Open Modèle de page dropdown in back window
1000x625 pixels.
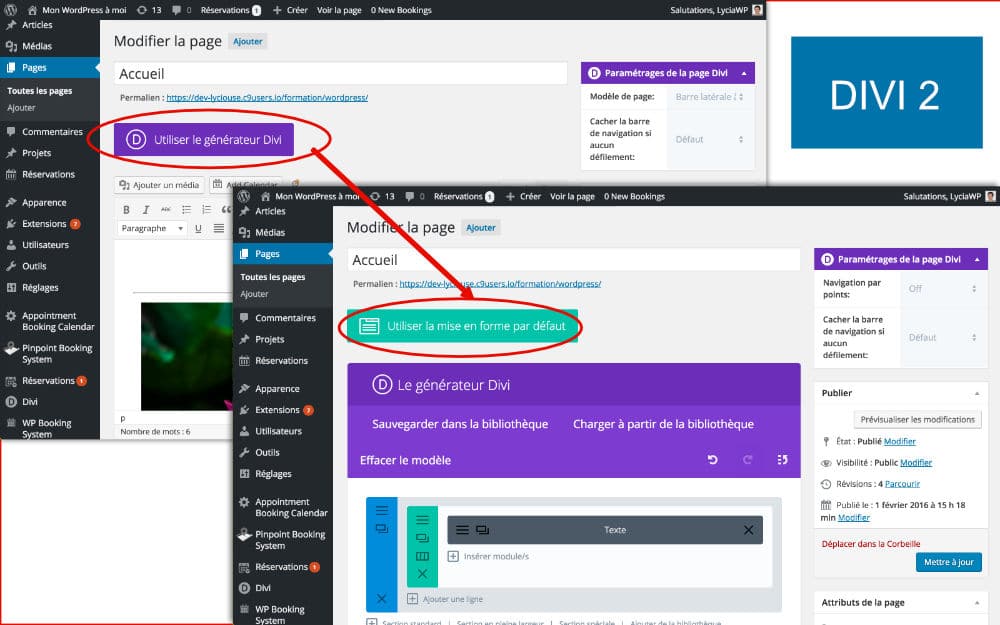coord(709,97)
